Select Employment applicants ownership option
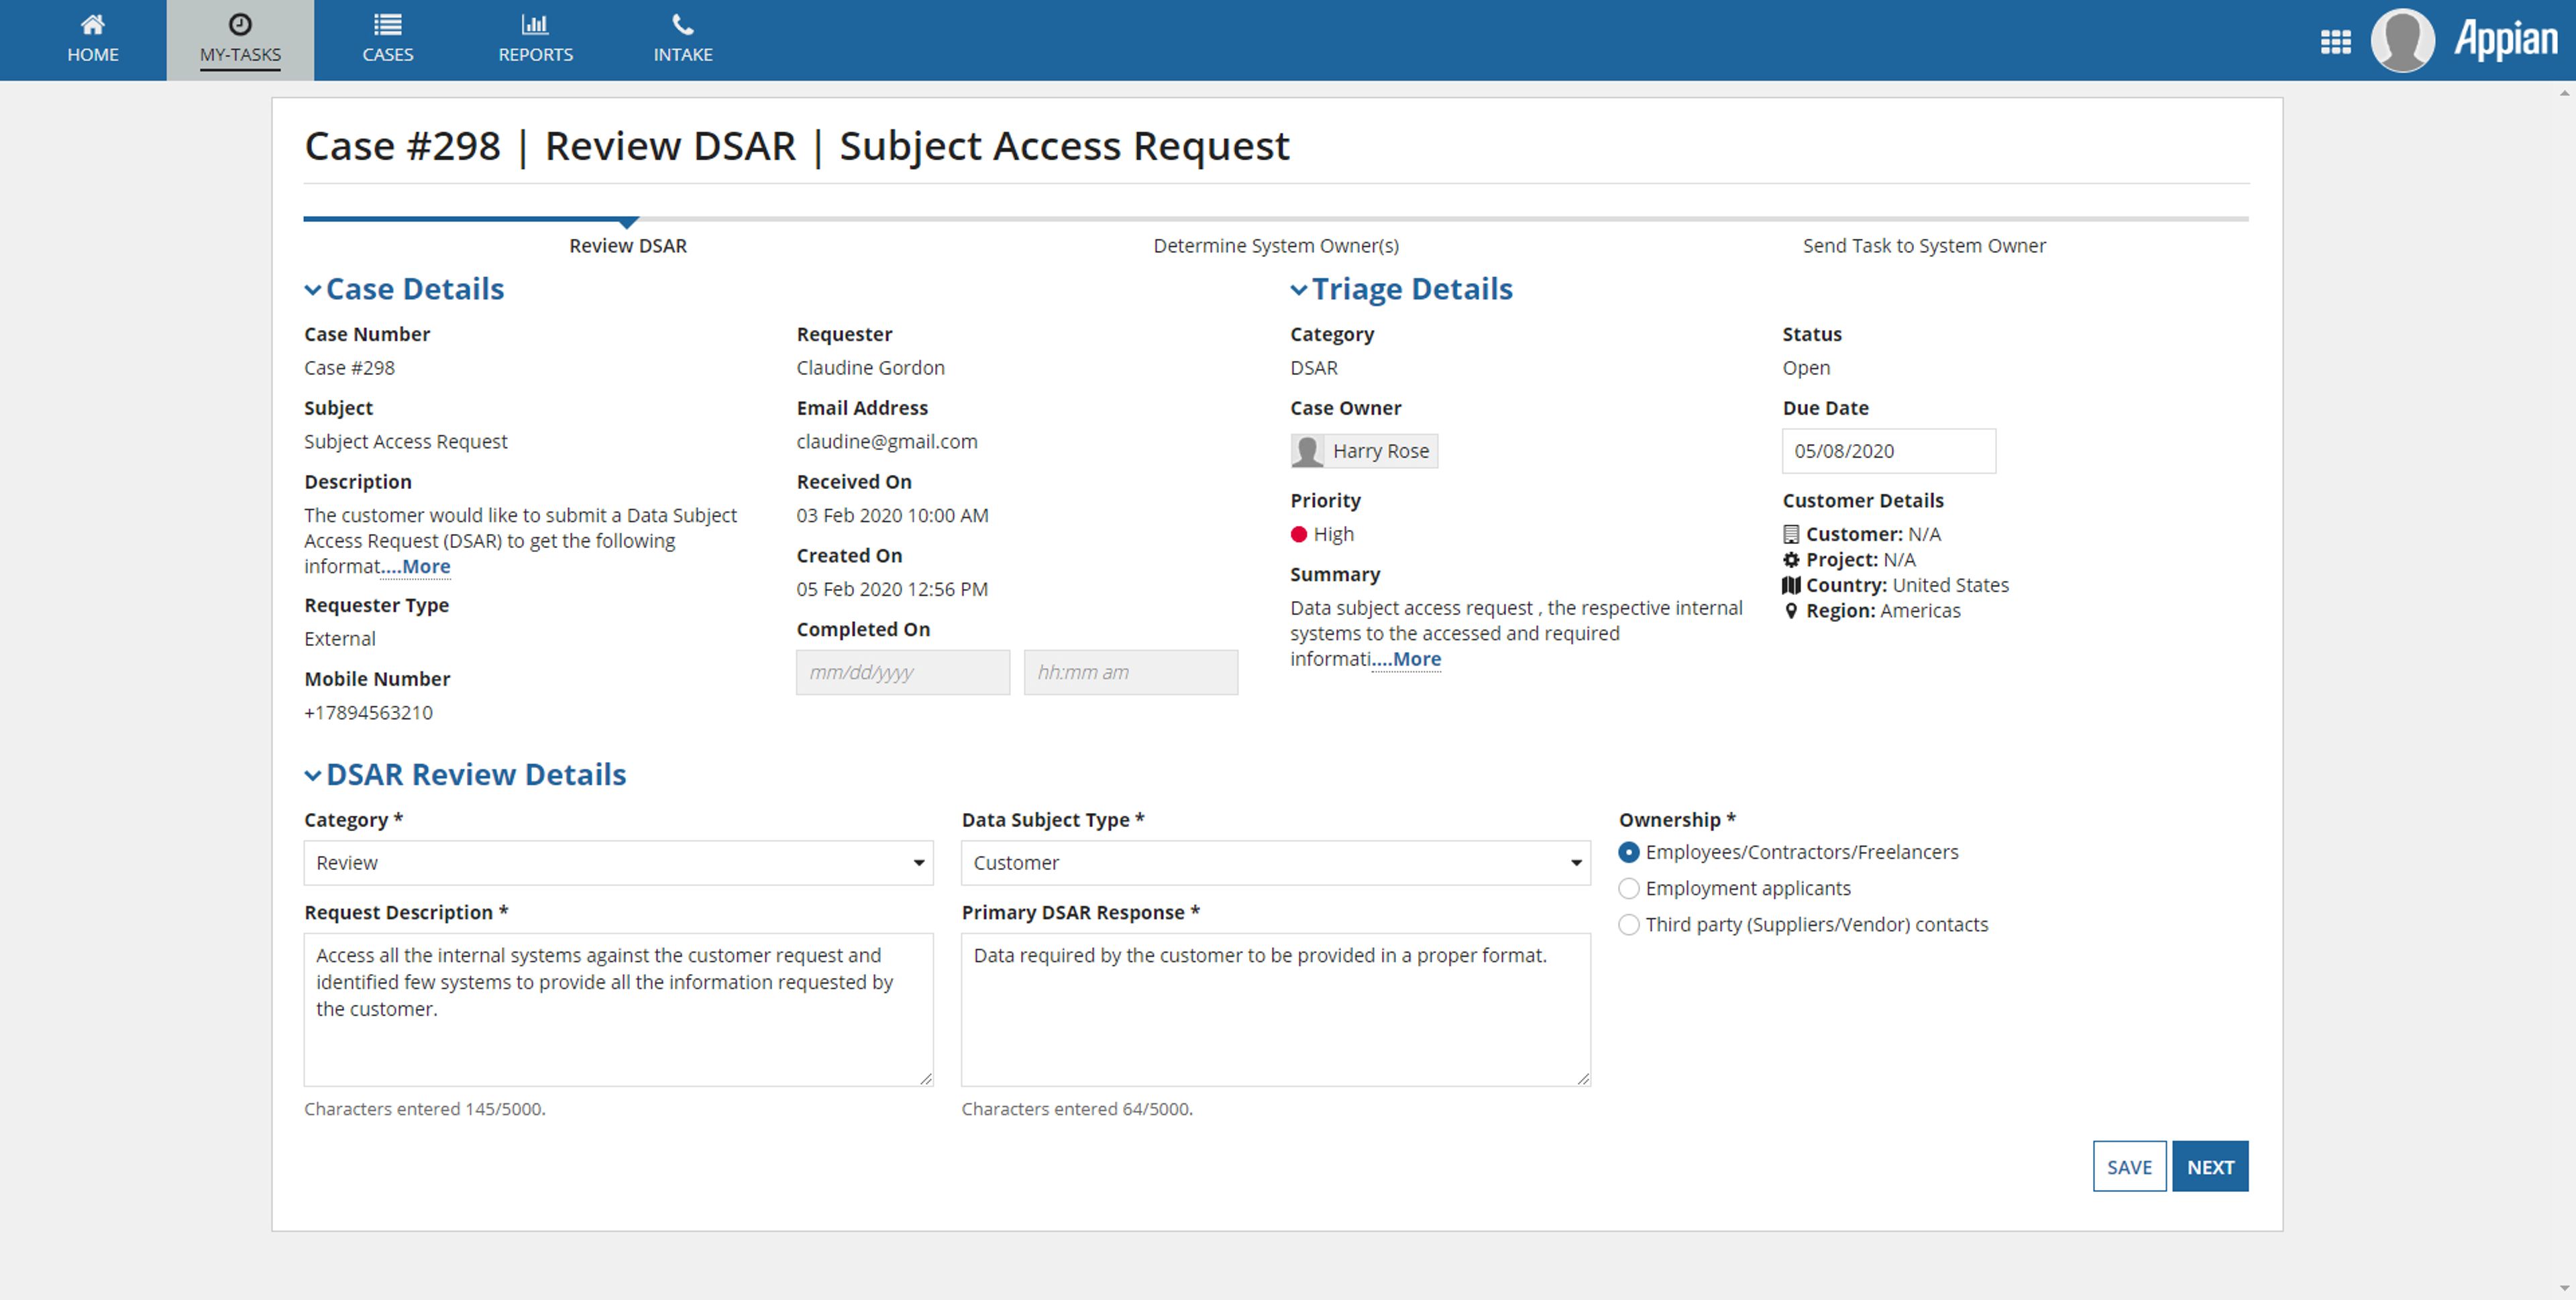This screenshot has width=2576, height=1300. pyautogui.click(x=1629, y=888)
